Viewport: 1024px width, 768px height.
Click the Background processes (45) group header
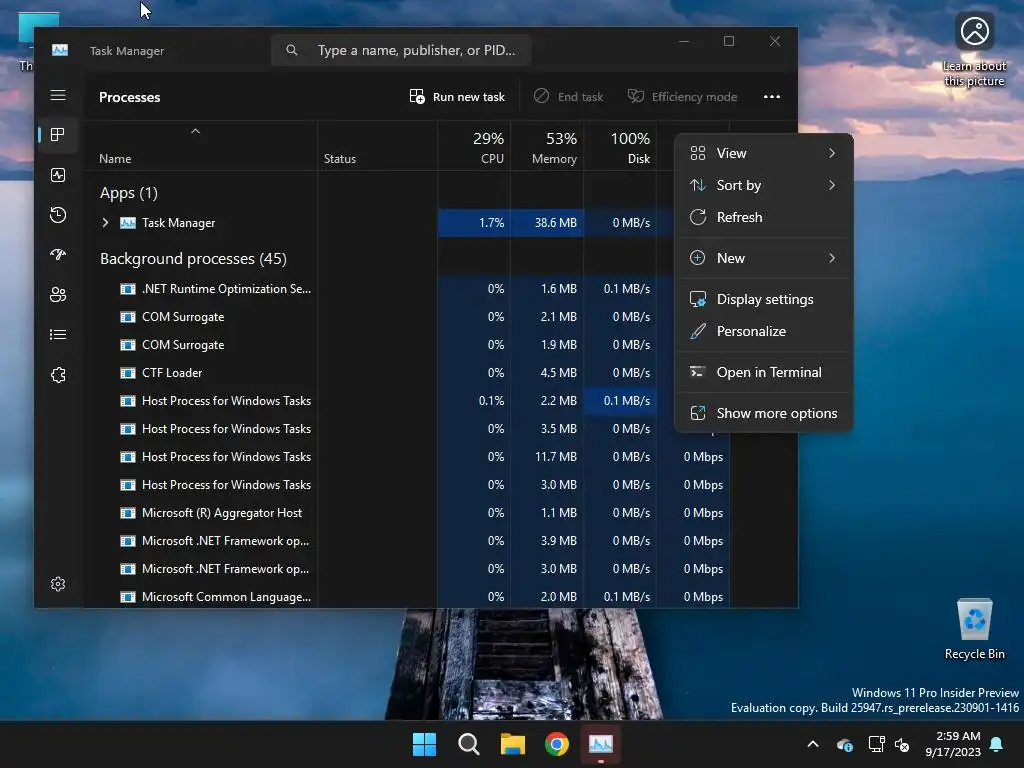coord(193,259)
